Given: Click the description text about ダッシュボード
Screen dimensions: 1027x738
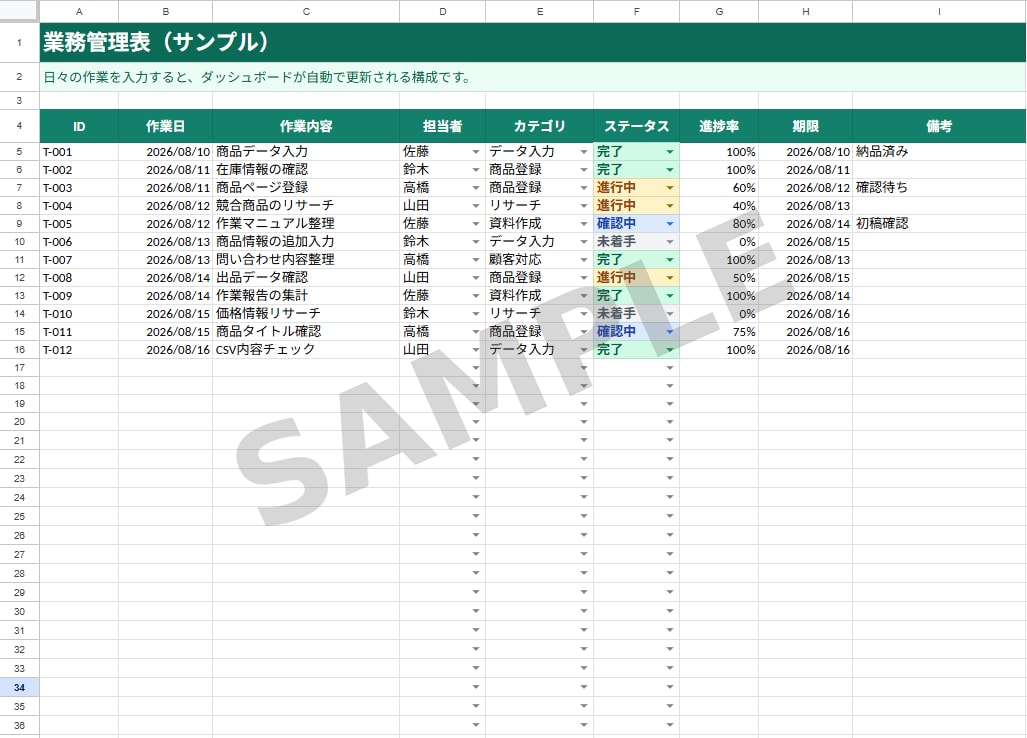Looking at the screenshot, I should (x=257, y=77).
